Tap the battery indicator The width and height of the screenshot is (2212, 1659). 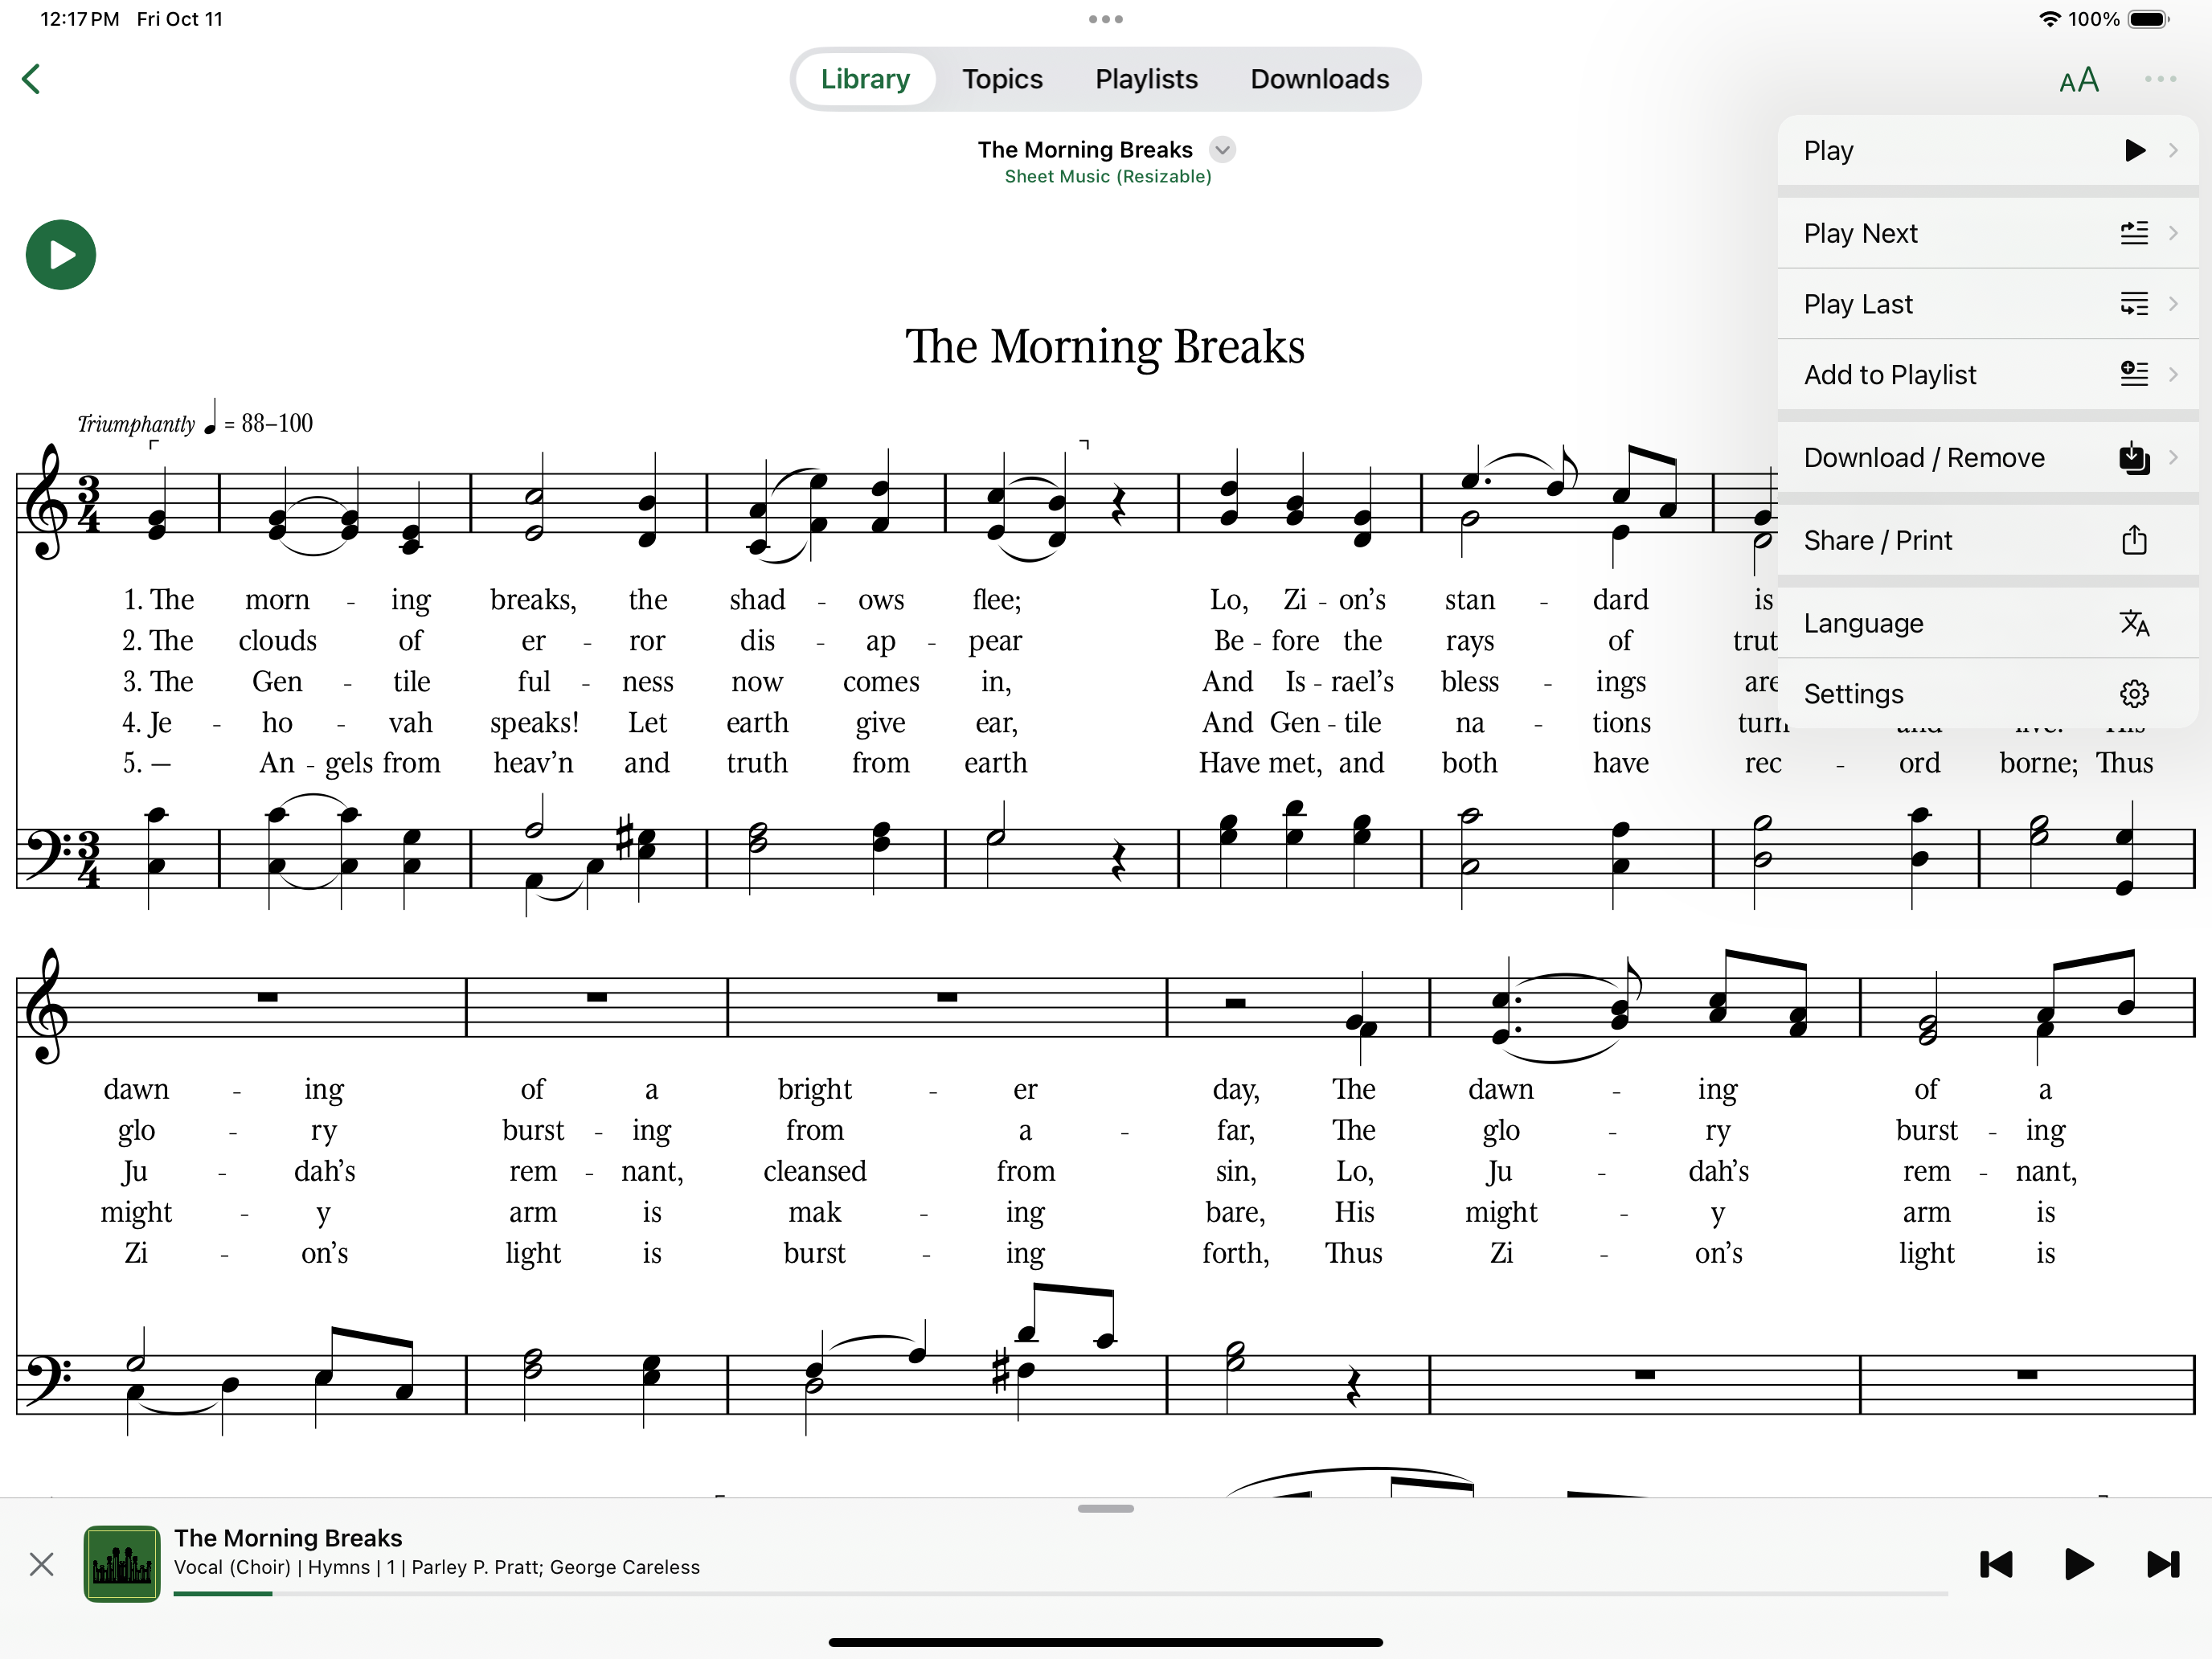click(x=2147, y=19)
